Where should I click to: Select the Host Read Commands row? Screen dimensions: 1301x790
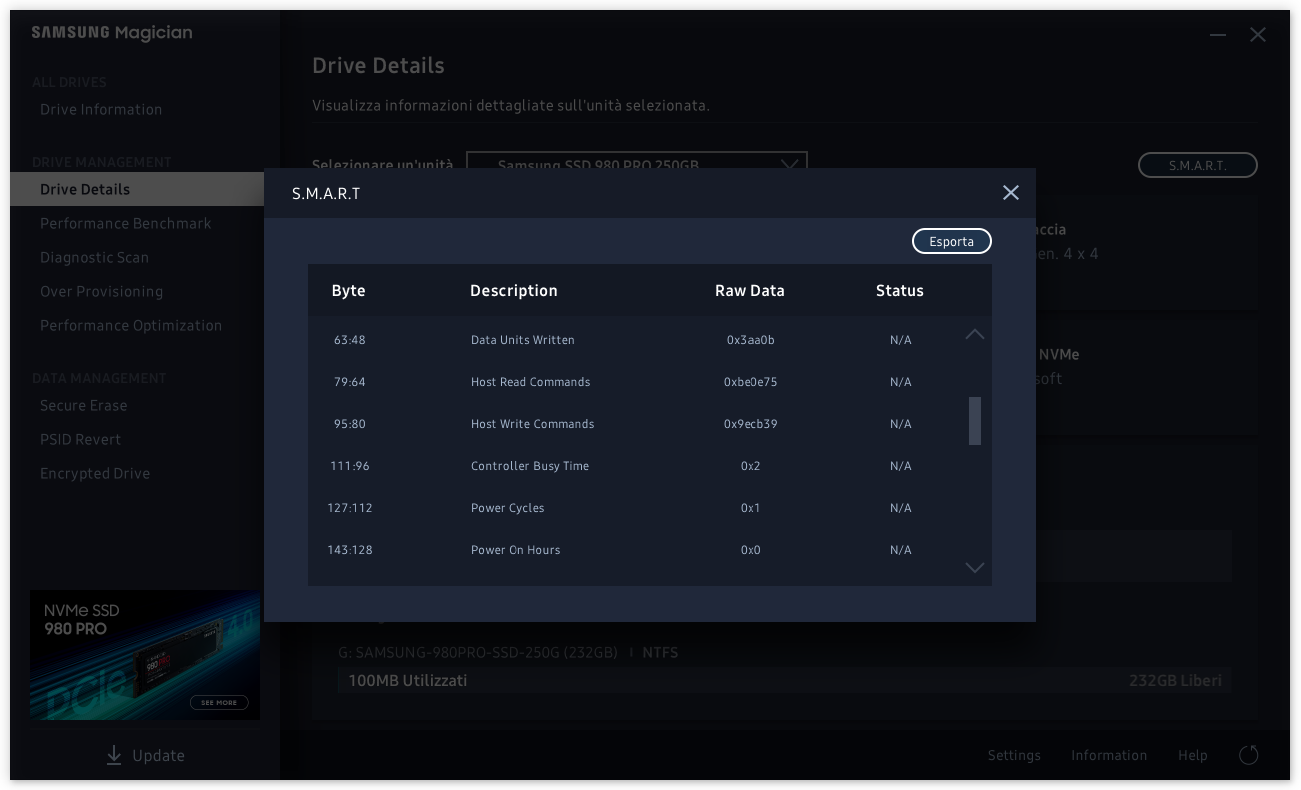pos(636,382)
